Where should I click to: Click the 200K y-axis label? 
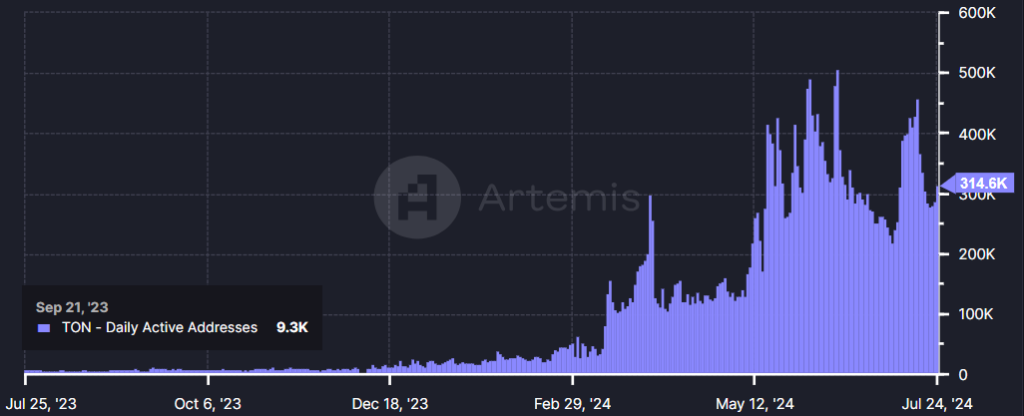click(x=978, y=254)
